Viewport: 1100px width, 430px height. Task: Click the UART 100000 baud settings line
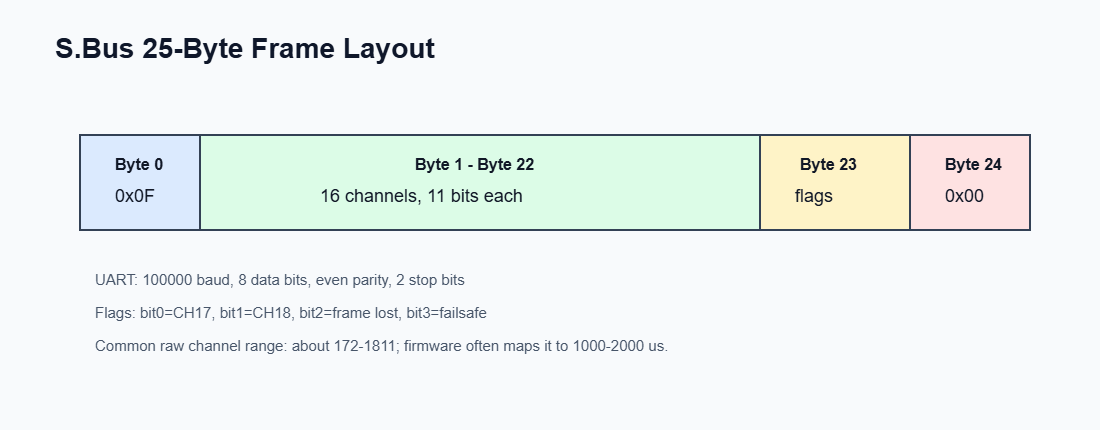point(280,281)
